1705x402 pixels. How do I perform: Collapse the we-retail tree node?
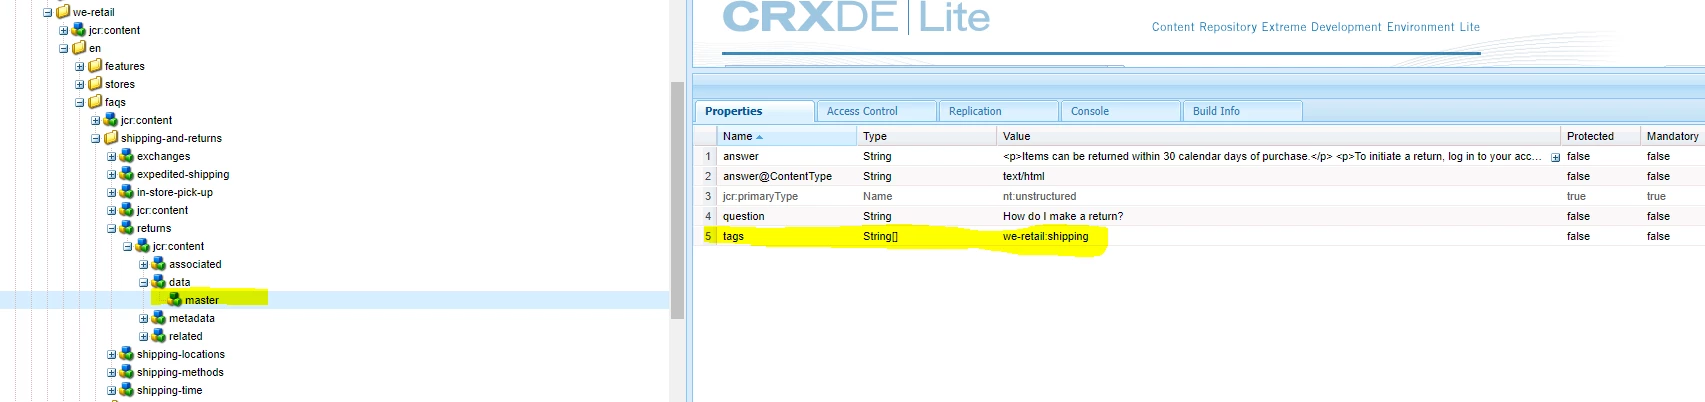point(47,13)
